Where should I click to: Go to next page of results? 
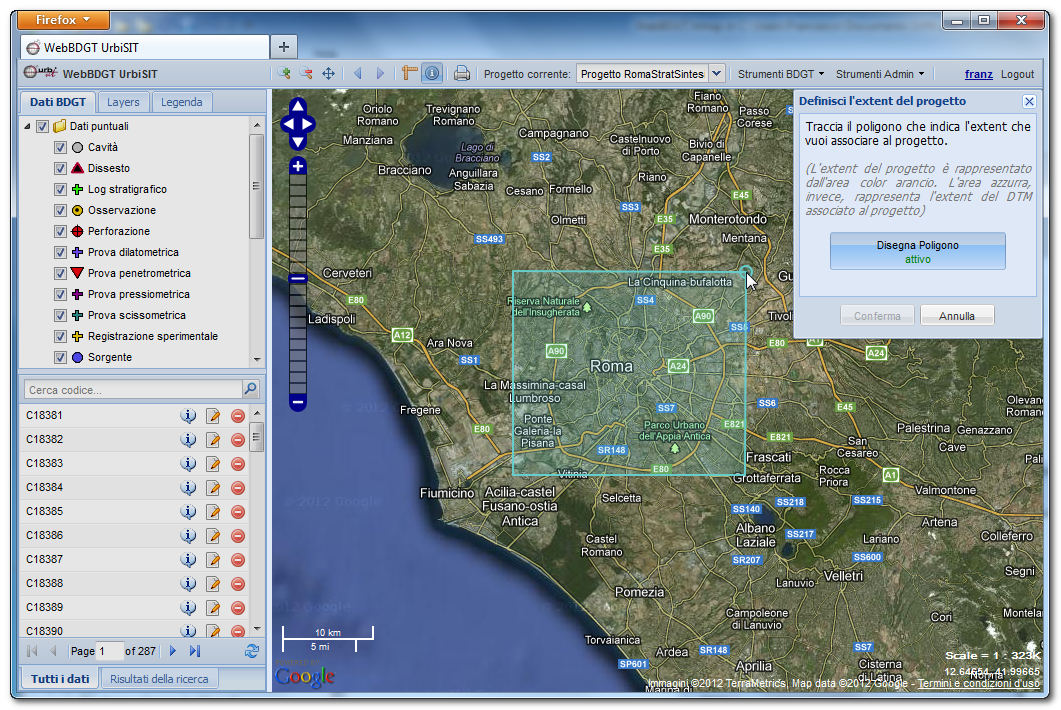tap(173, 651)
